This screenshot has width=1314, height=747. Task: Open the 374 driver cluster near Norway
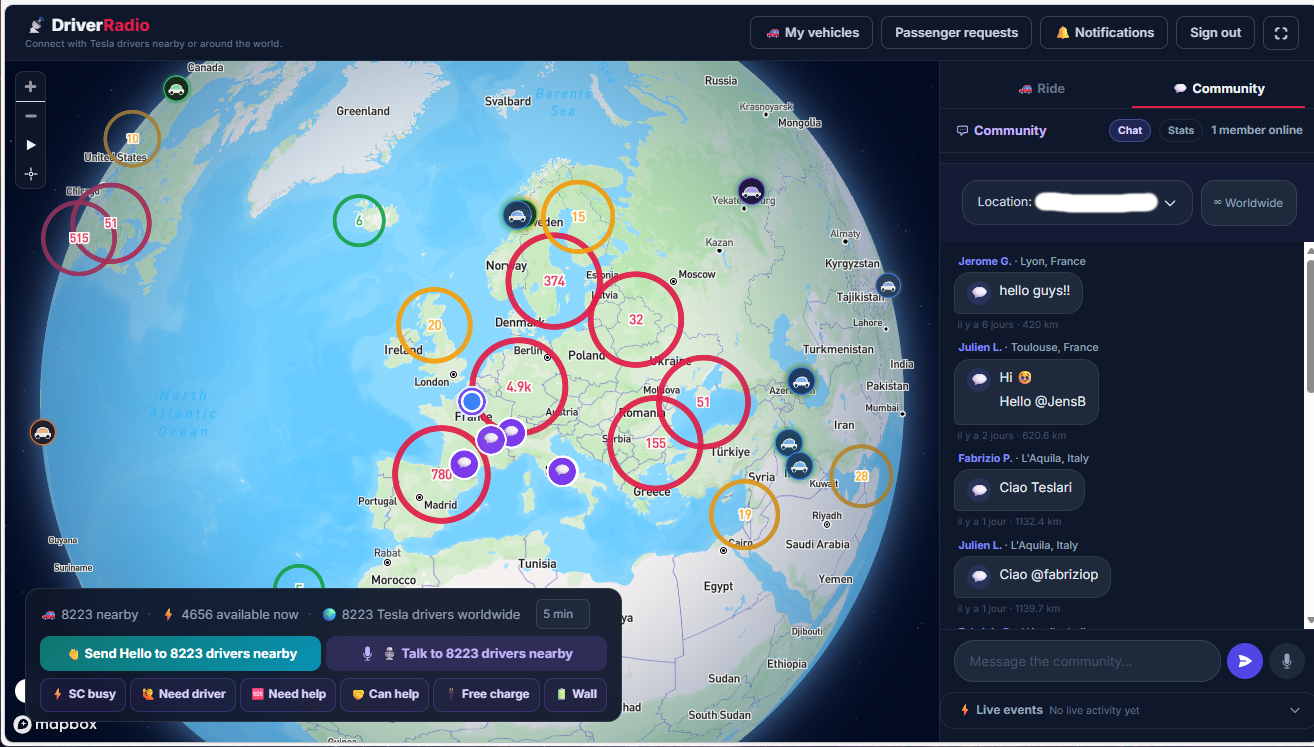(554, 281)
